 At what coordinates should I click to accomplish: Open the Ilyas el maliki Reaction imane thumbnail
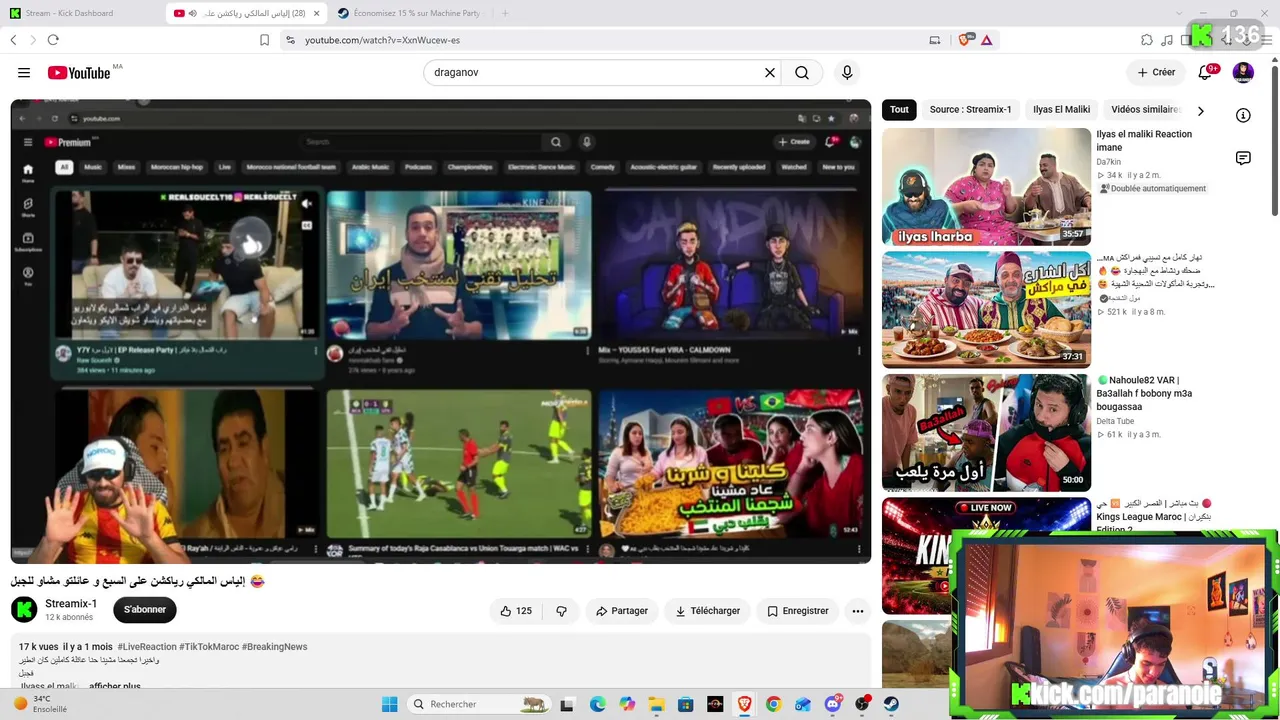click(x=986, y=187)
